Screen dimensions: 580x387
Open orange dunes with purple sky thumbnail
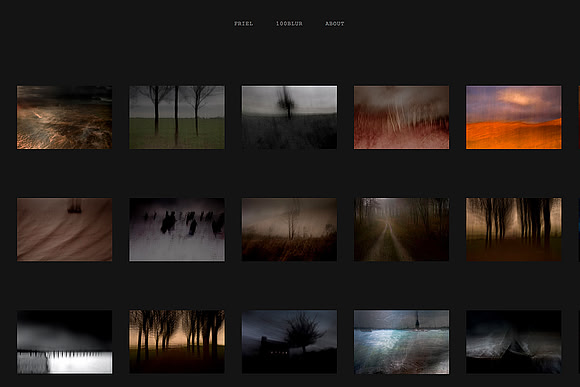[x=513, y=117]
